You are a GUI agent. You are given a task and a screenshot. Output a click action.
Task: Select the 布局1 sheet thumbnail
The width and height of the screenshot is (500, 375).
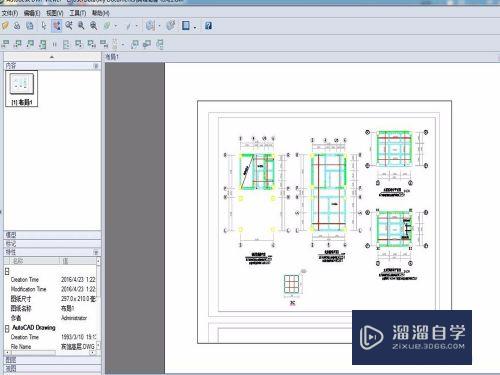point(22,88)
